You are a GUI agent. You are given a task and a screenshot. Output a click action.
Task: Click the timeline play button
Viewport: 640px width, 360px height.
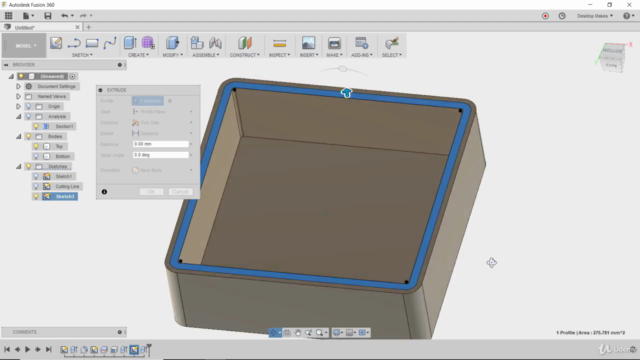(x=27, y=349)
